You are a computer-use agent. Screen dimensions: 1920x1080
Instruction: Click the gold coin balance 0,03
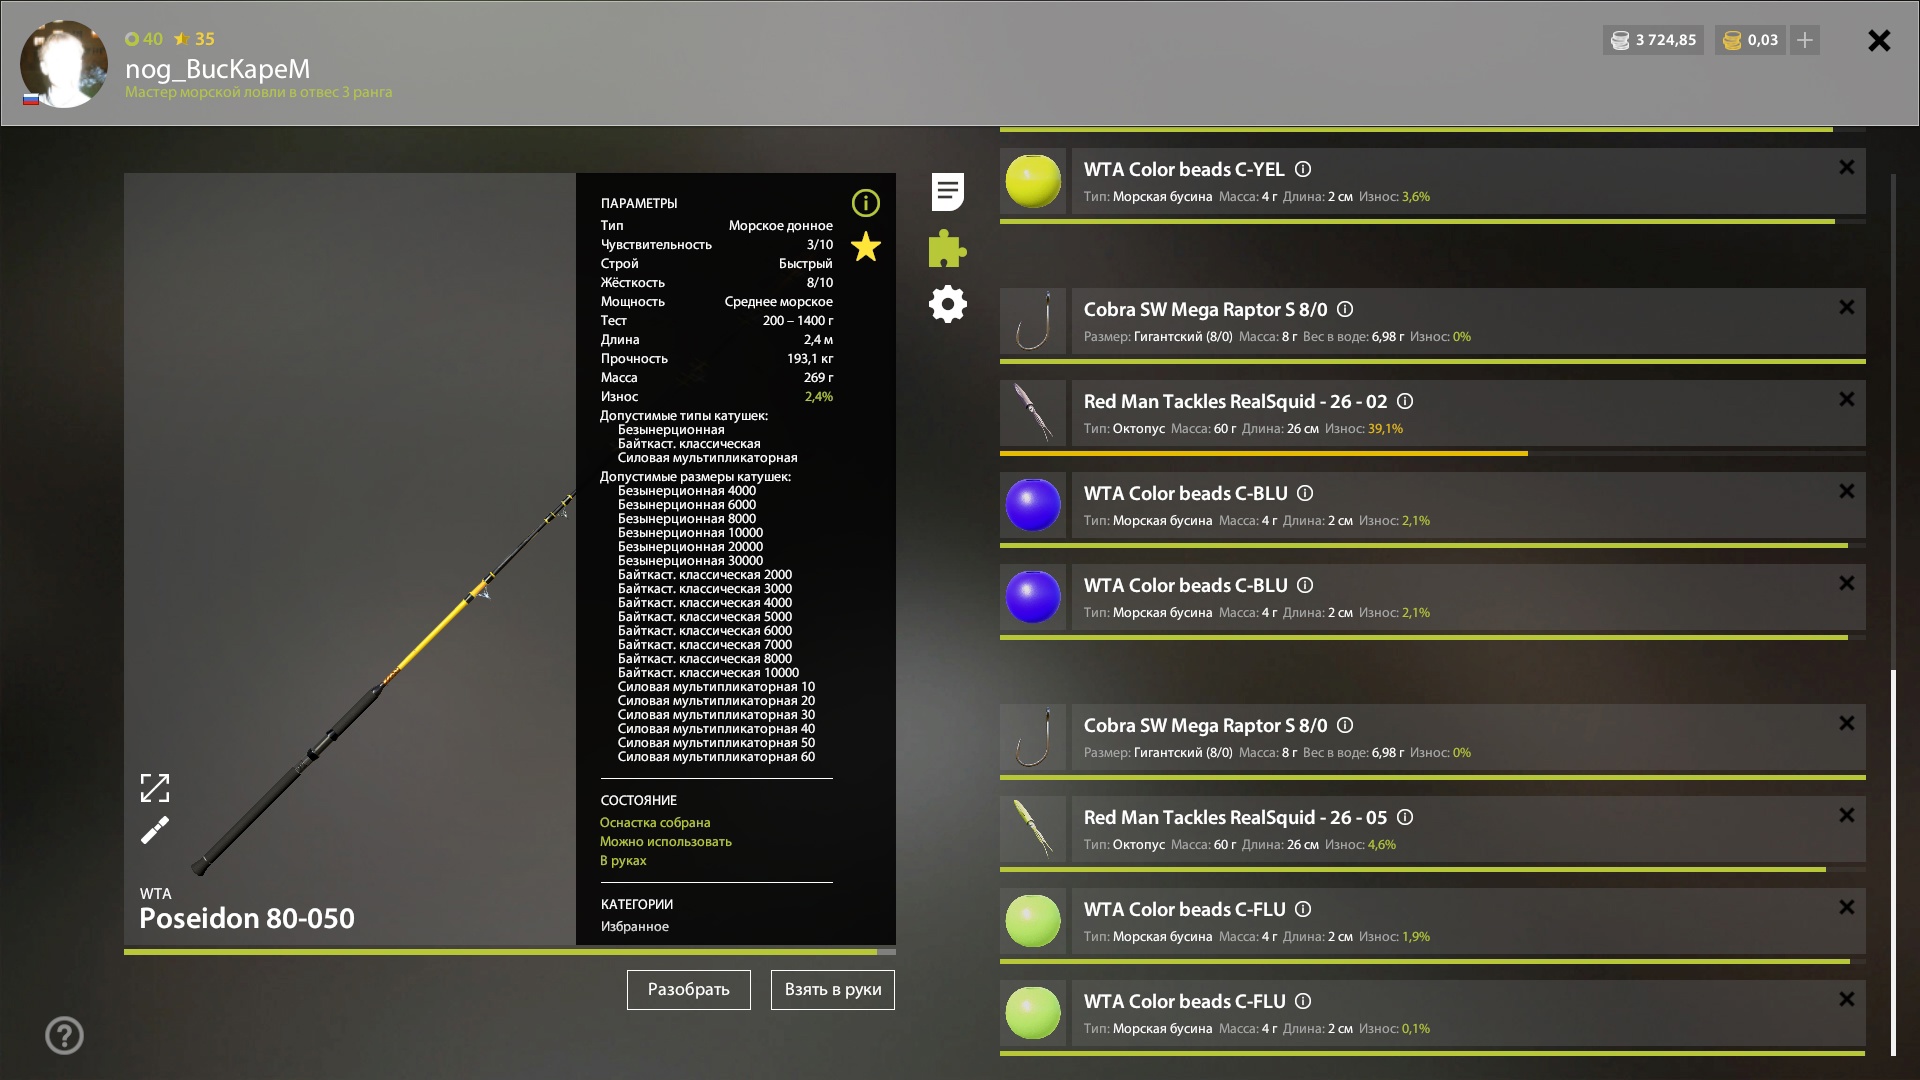(x=1751, y=40)
